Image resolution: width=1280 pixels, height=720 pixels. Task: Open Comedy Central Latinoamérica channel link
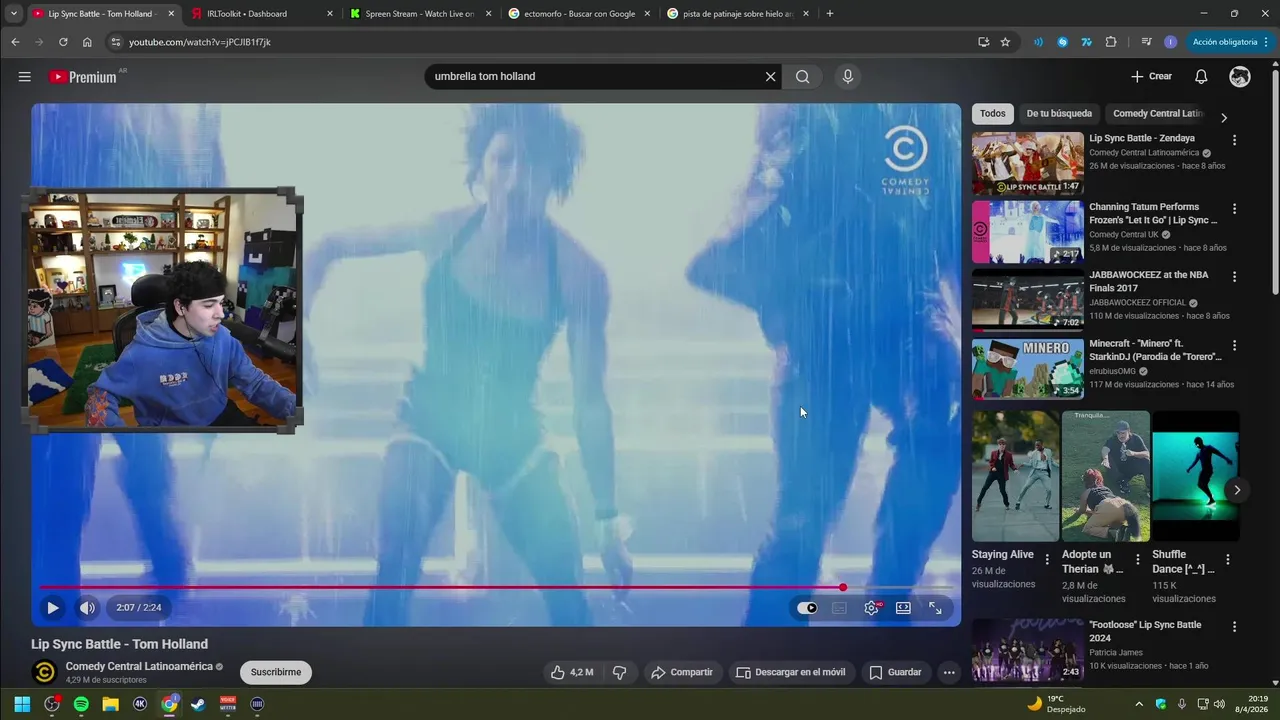pyautogui.click(x=139, y=666)
